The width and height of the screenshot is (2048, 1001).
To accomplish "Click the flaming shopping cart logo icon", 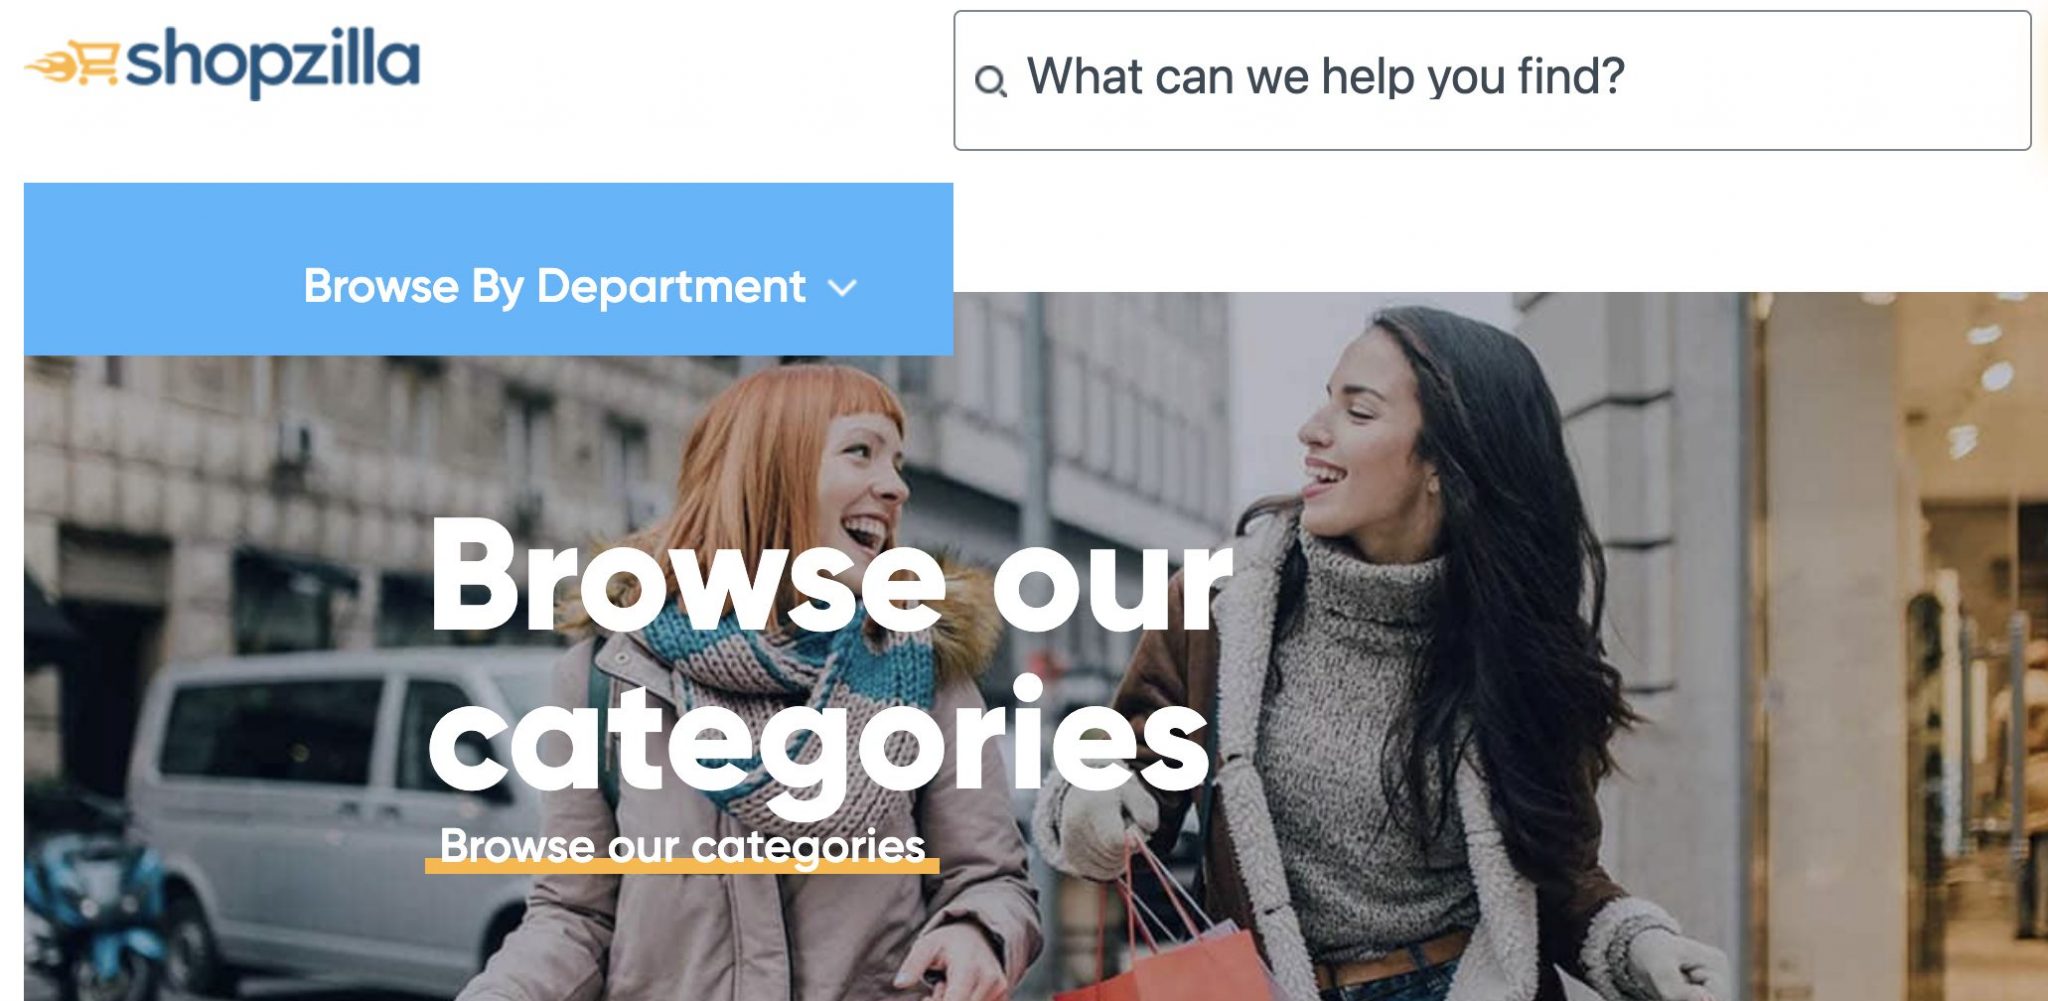I will (x=72, y=63).
